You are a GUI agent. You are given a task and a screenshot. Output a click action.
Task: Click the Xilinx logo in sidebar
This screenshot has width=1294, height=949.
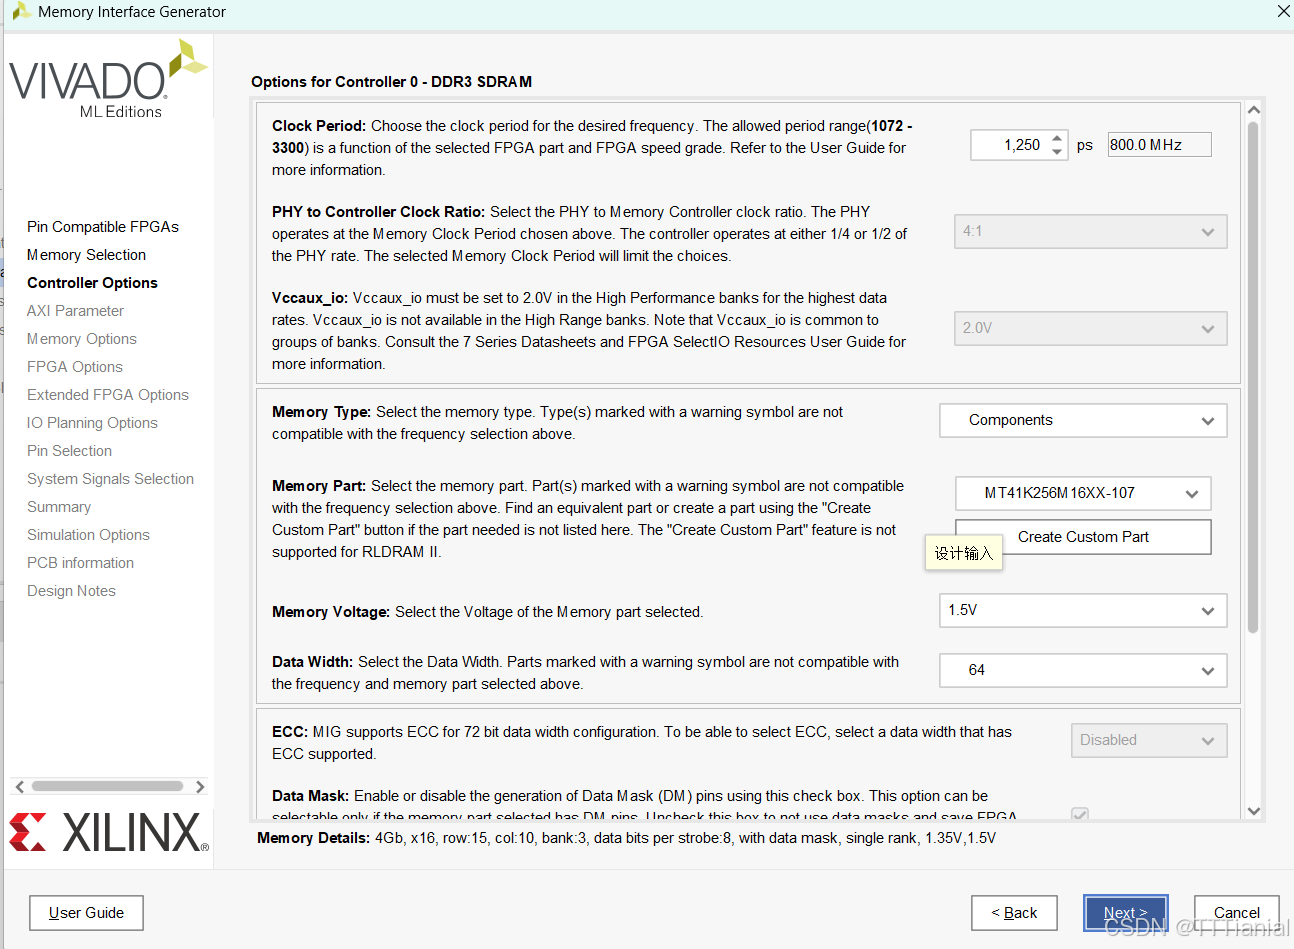coord(109,832)
